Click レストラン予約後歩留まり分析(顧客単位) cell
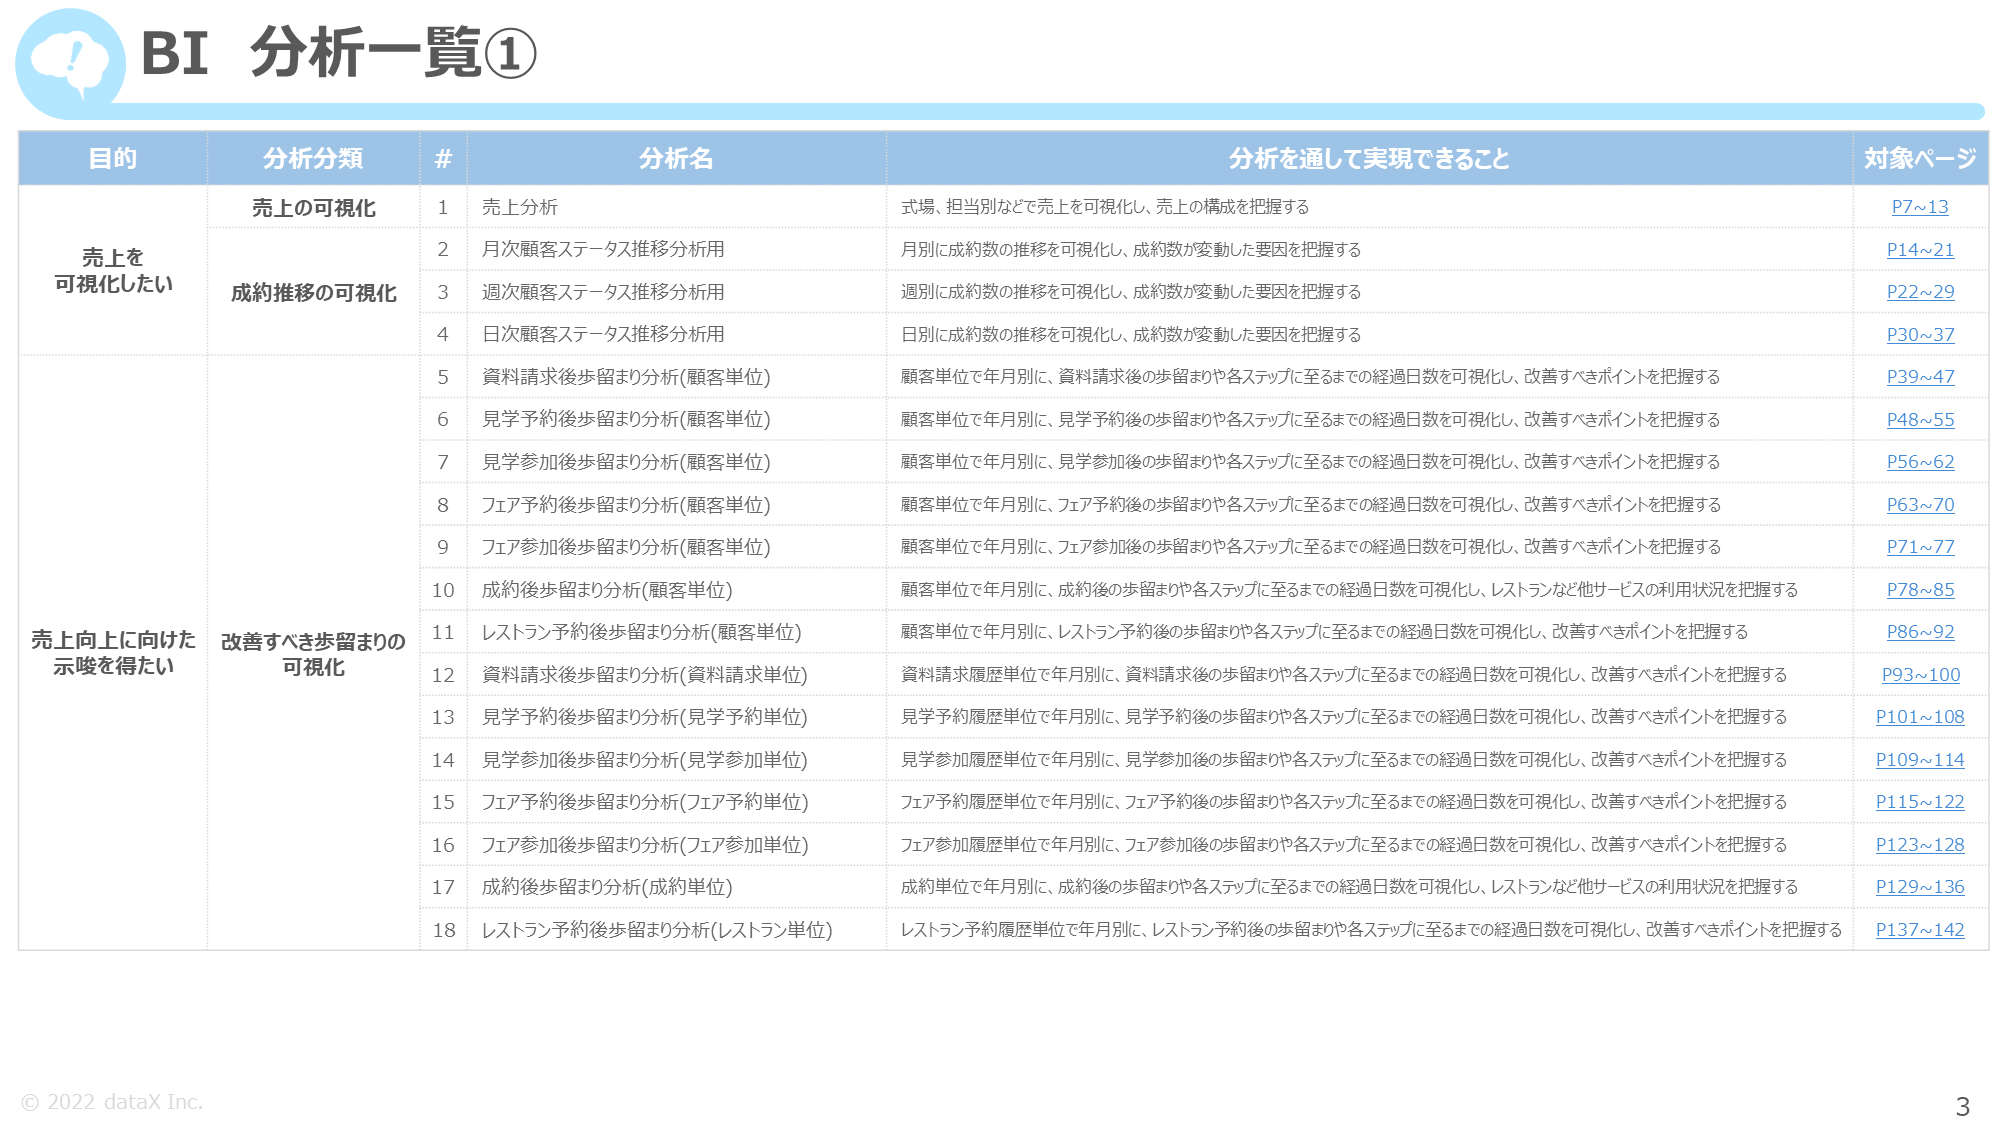The width and height of the screenshot is (2000, 1125). point(677,632)
